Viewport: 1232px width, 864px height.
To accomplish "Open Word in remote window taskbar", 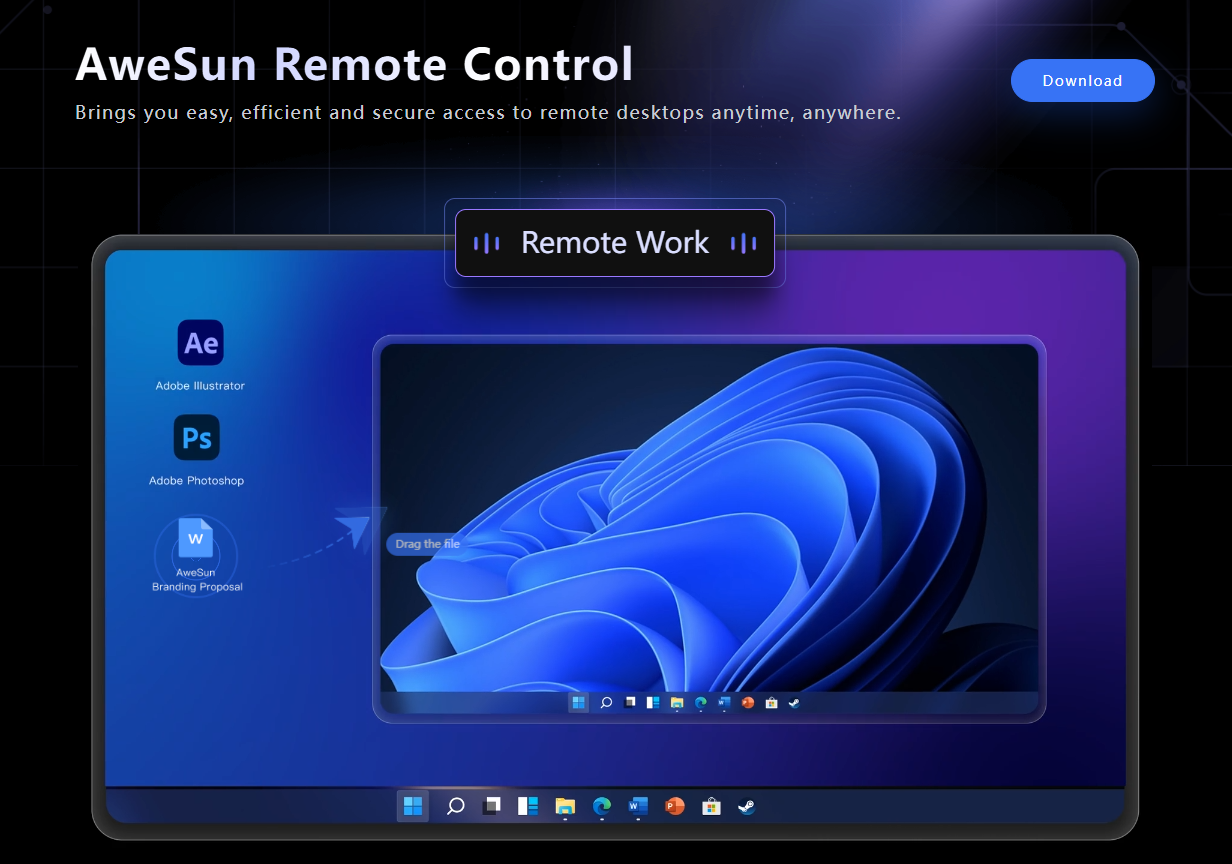I will [724, 703].
